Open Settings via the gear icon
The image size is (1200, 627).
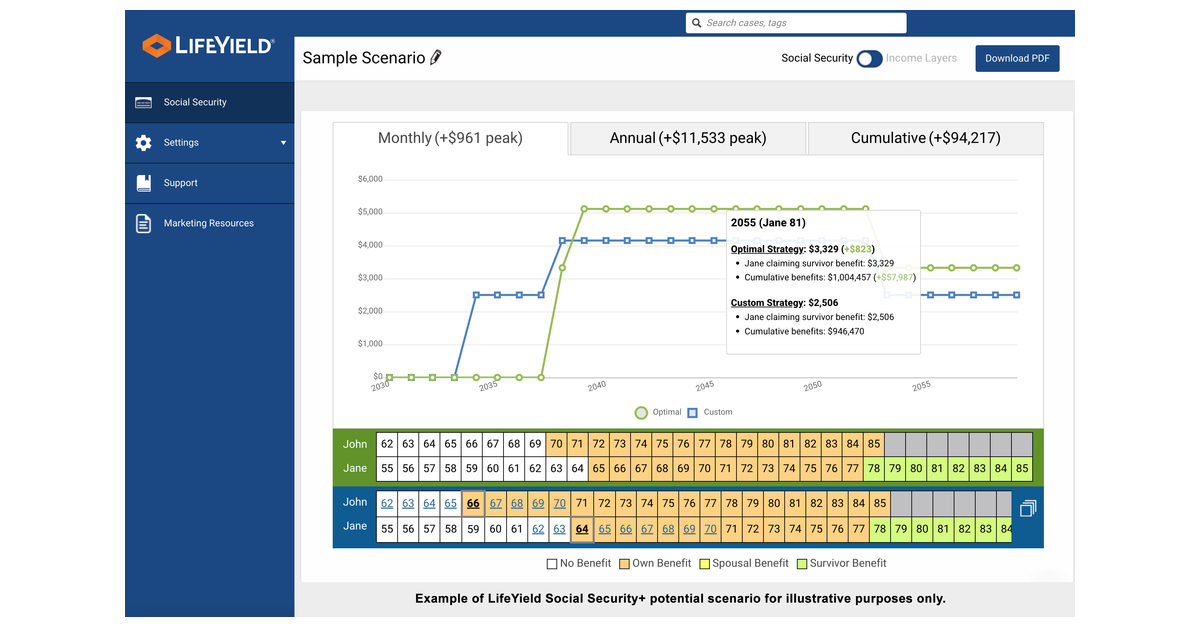point(143,142)
